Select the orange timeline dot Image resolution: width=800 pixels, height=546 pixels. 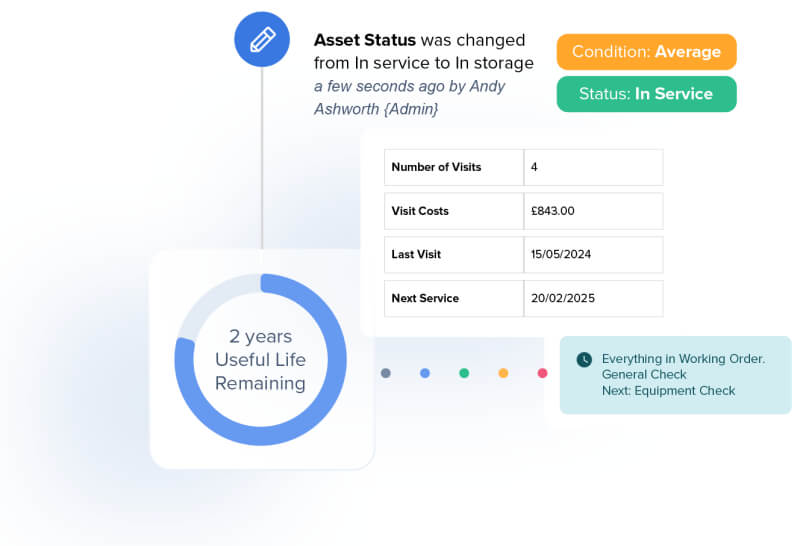pyautogui.click(x=503, y=373)
